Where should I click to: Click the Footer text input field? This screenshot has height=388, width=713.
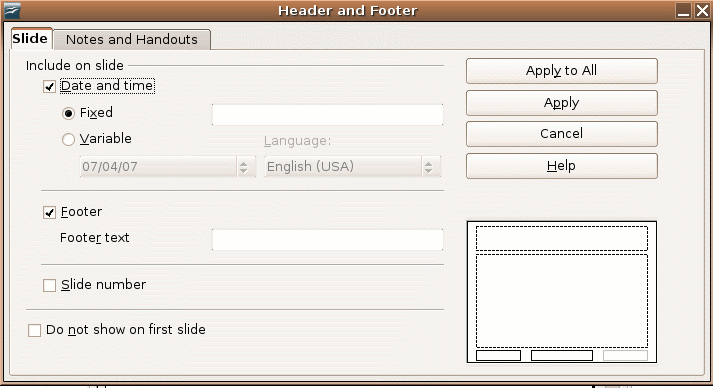pyautogui.click(x=327, y=240)
